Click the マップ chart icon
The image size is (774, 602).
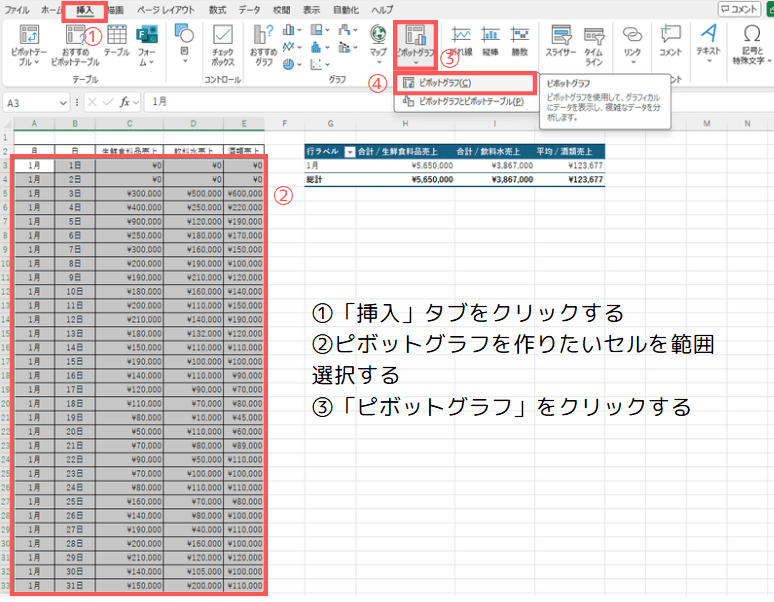(x=378, y=43)
